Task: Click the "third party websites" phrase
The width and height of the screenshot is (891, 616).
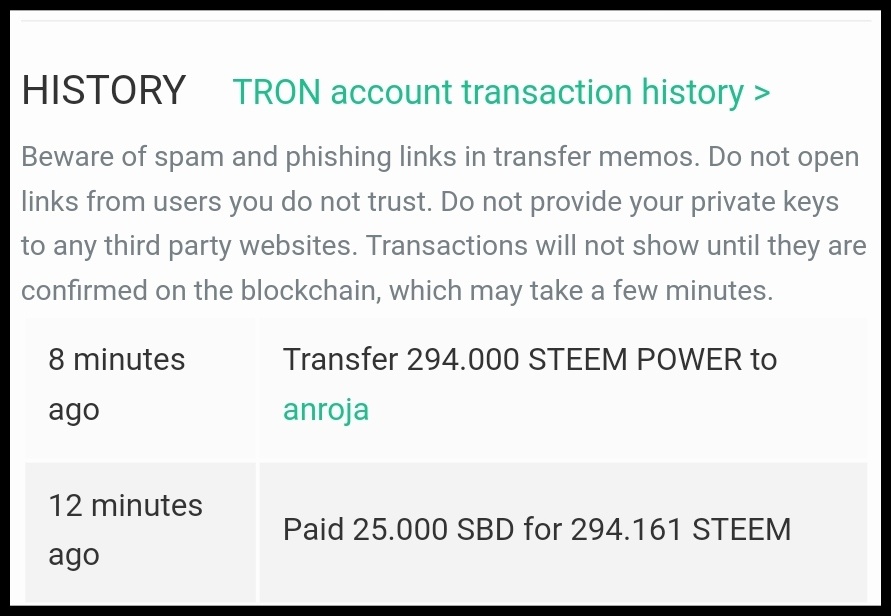Action: pos(221,246)
